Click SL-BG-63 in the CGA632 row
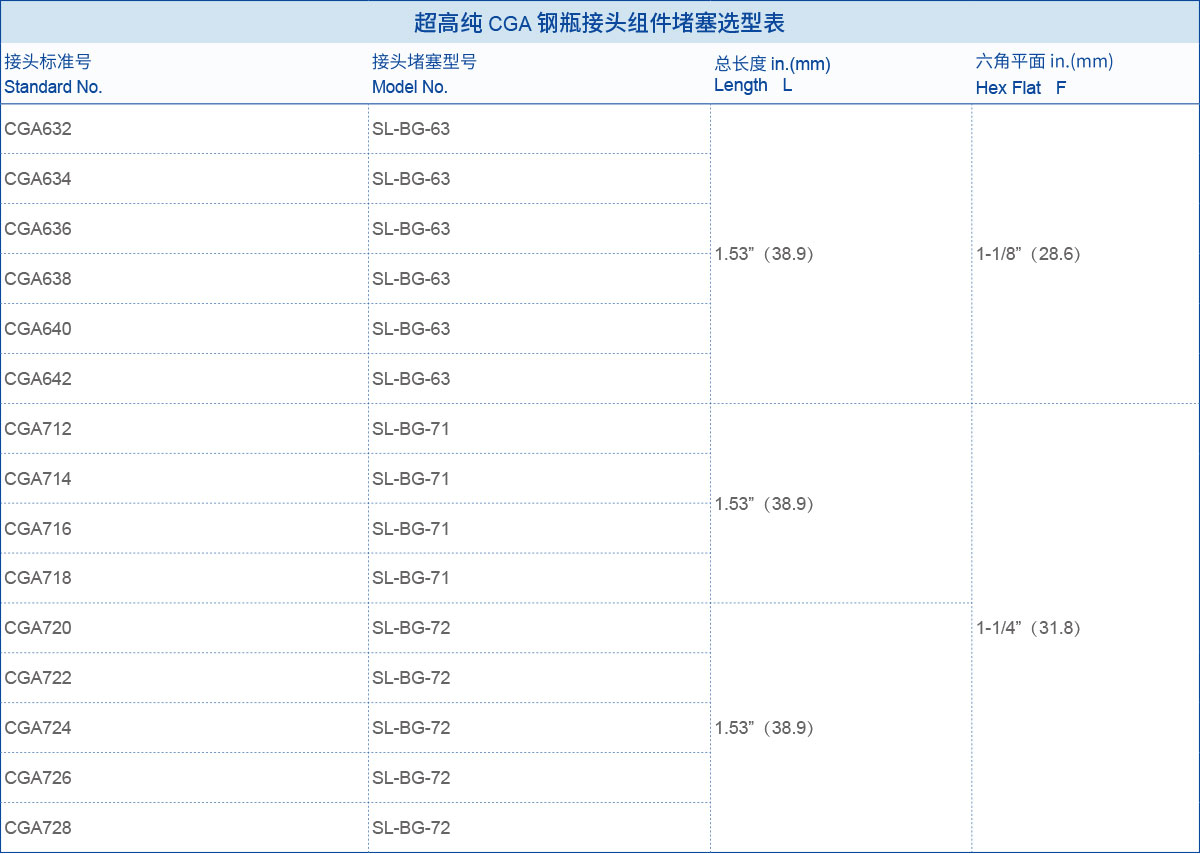1200x854 pixels. click(x=411, y=129)
